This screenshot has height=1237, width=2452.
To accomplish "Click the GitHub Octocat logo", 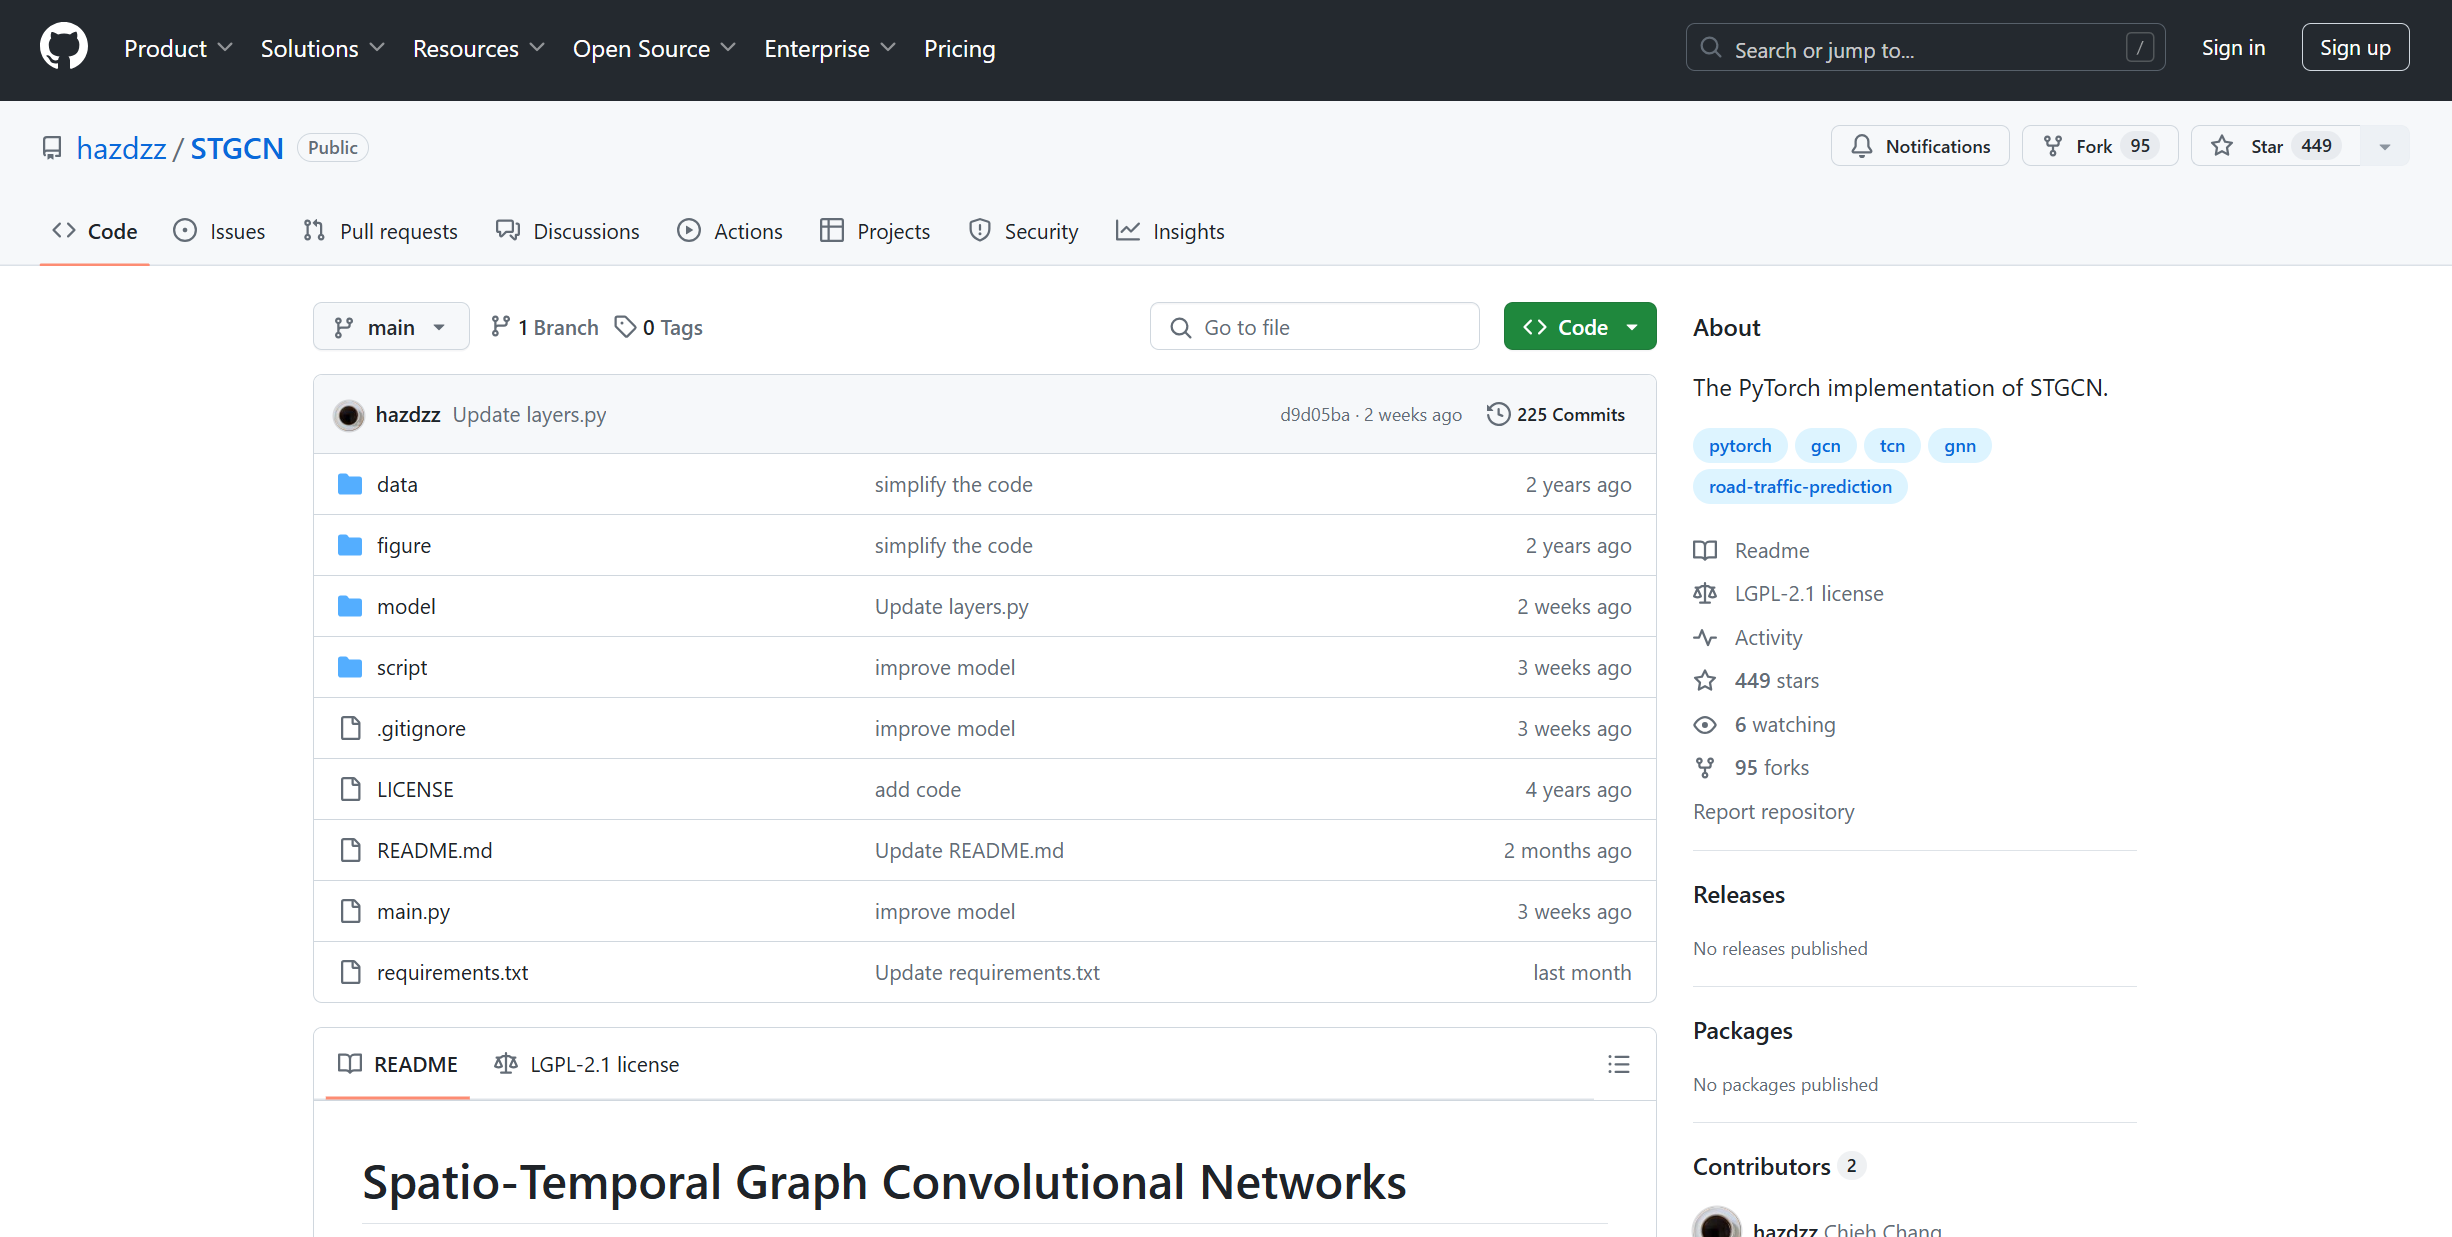I will (x=64, y=47).
